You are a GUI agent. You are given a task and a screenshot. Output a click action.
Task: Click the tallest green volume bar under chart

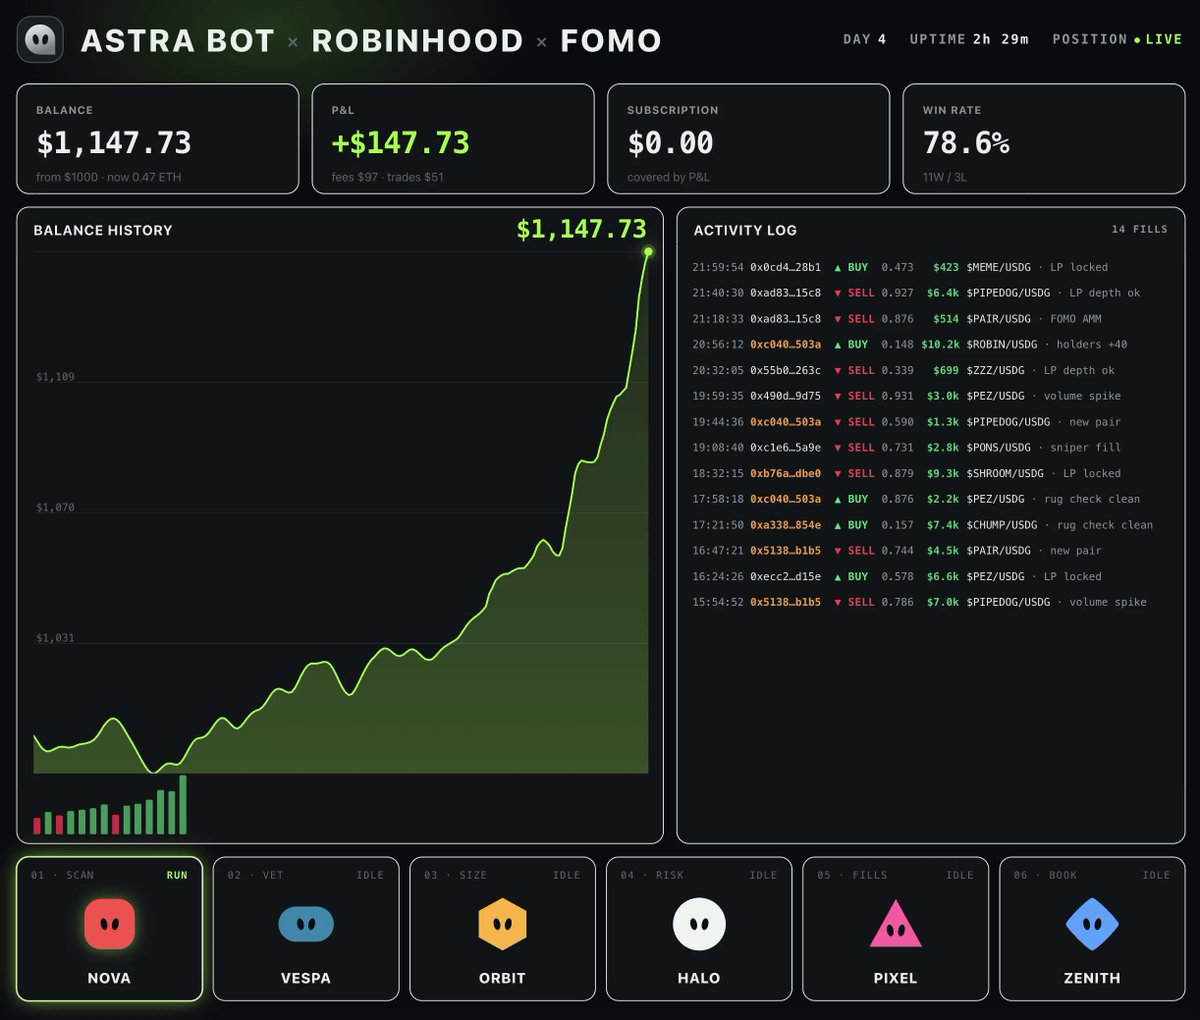tap(183, 805)
